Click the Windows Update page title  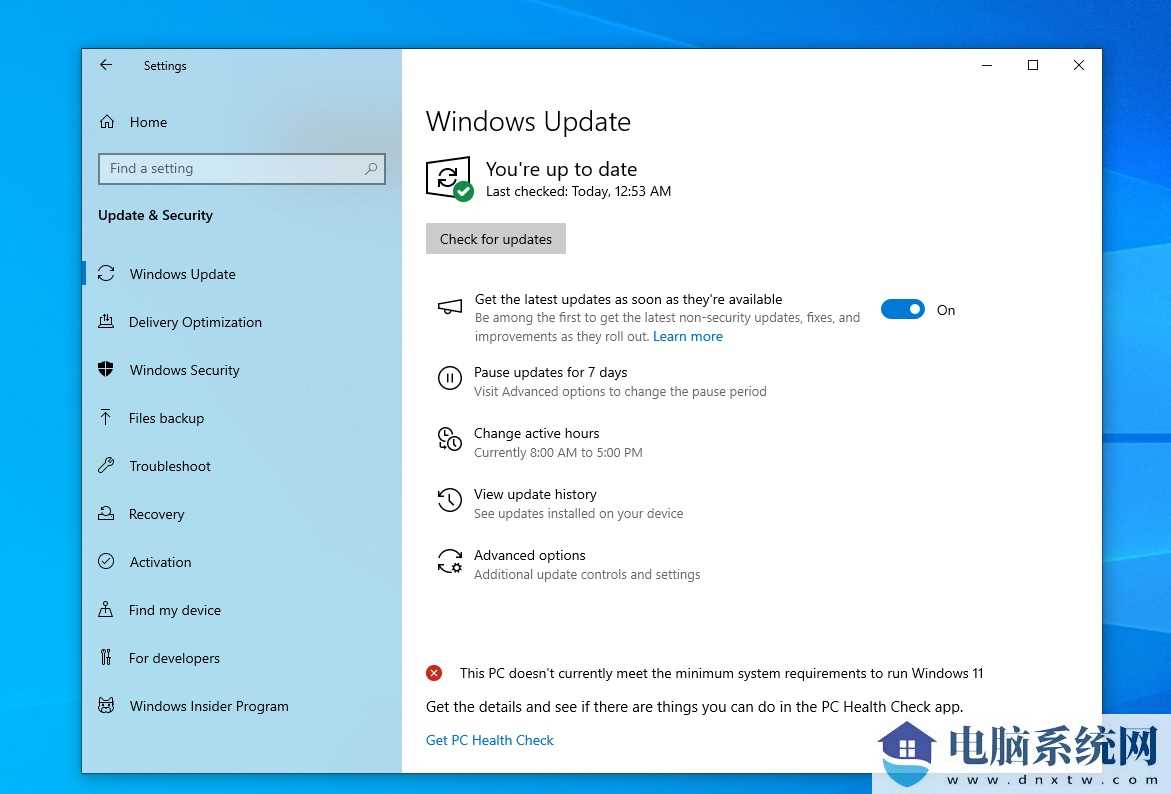tap(528, 121)
